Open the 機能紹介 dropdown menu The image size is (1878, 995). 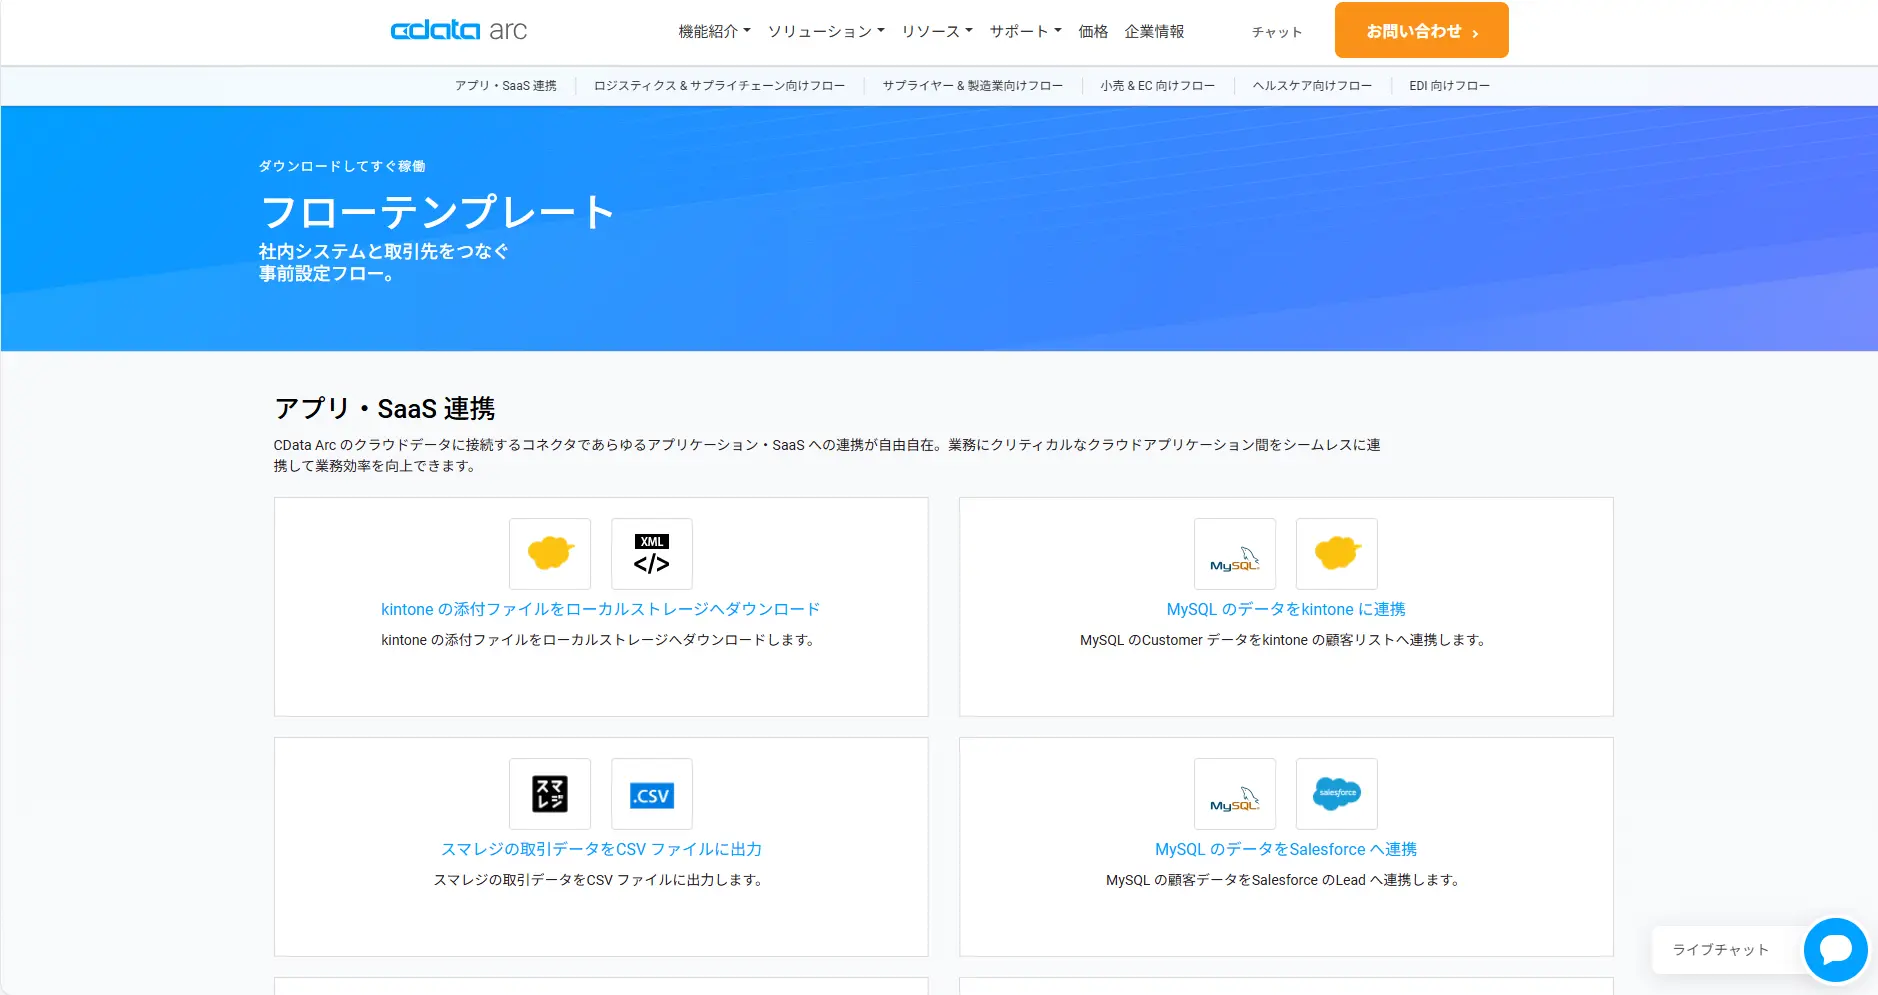[711, 31]
